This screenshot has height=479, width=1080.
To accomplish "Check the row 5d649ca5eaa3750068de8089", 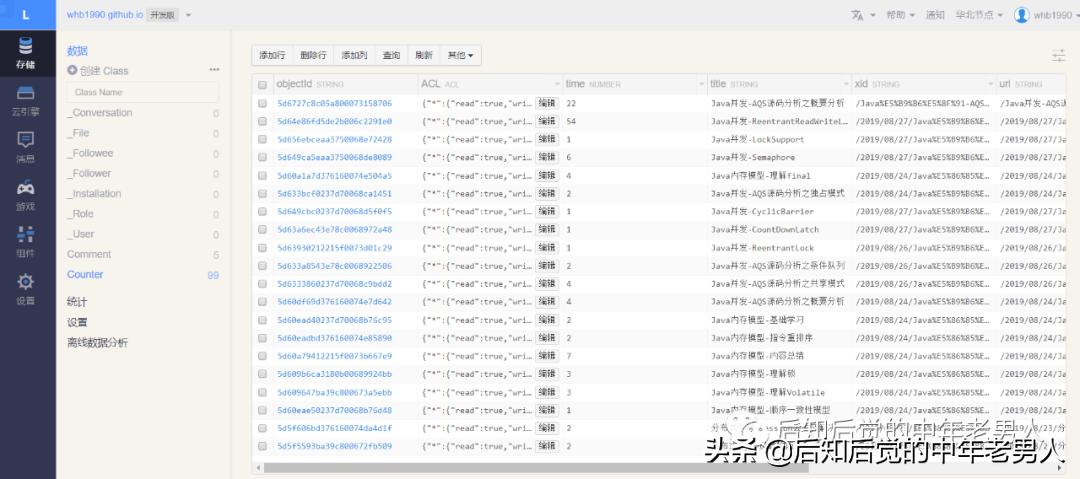I will click(x=262, y=157).
